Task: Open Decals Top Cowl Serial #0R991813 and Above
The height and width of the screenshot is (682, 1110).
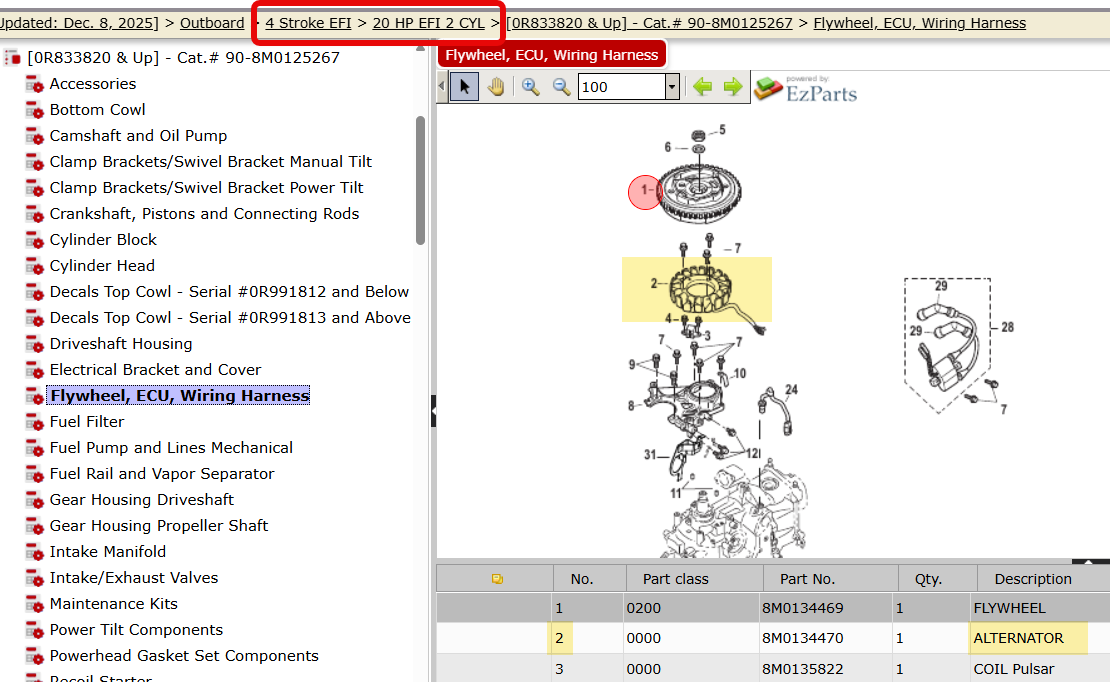Action: pyautogui.click(x=230, y=318)
